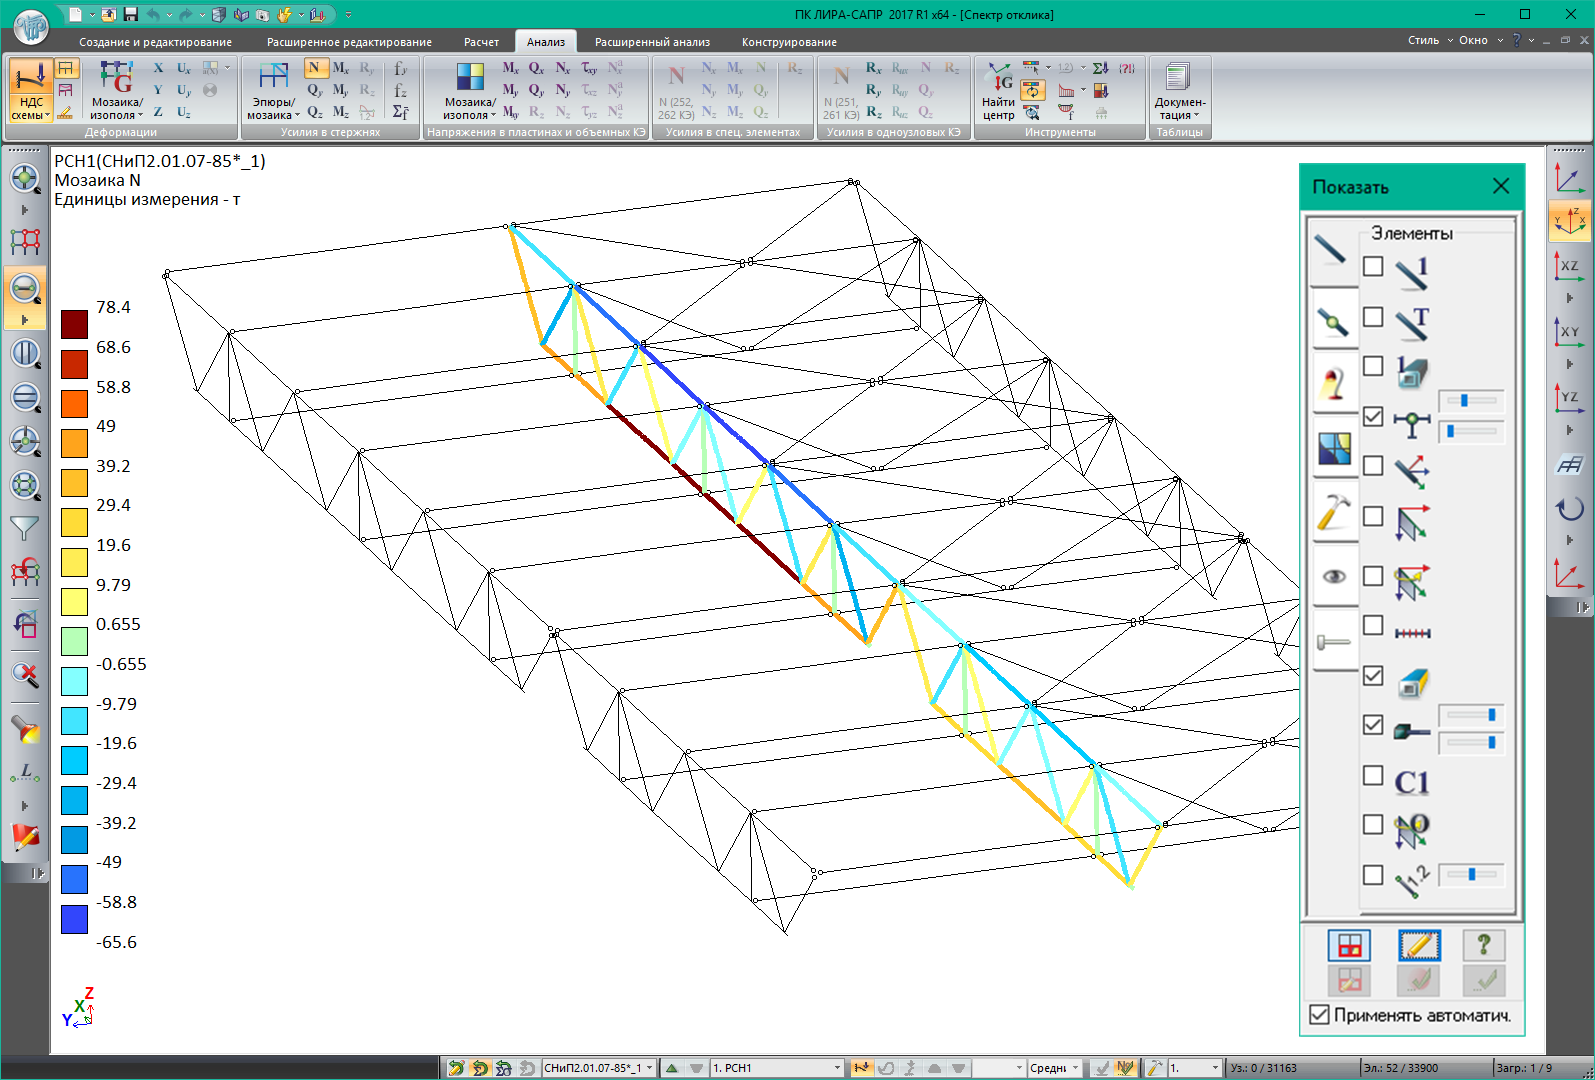Toggle Применять автоматич. checkbox
1595x1080 pixels.
pyautogui.click(x=1320, y=1015)
